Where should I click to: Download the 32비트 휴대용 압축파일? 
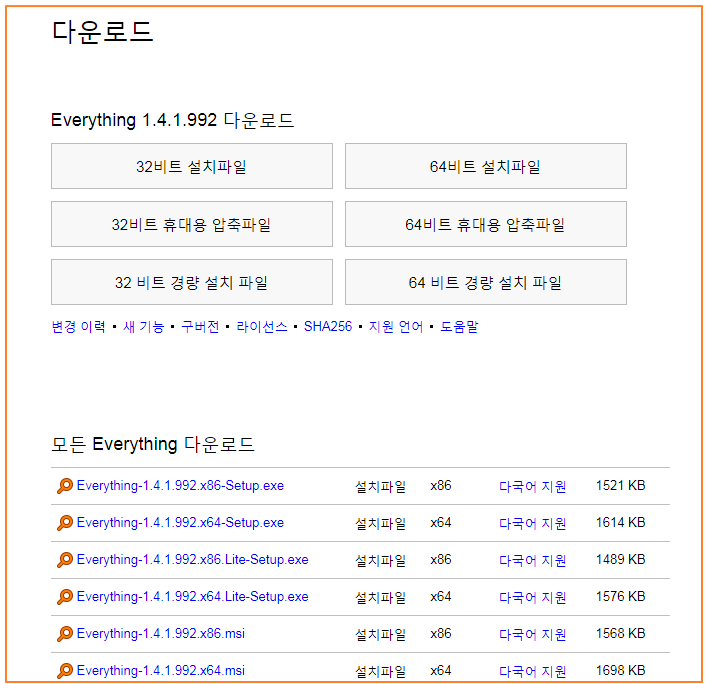click(192, 224)
